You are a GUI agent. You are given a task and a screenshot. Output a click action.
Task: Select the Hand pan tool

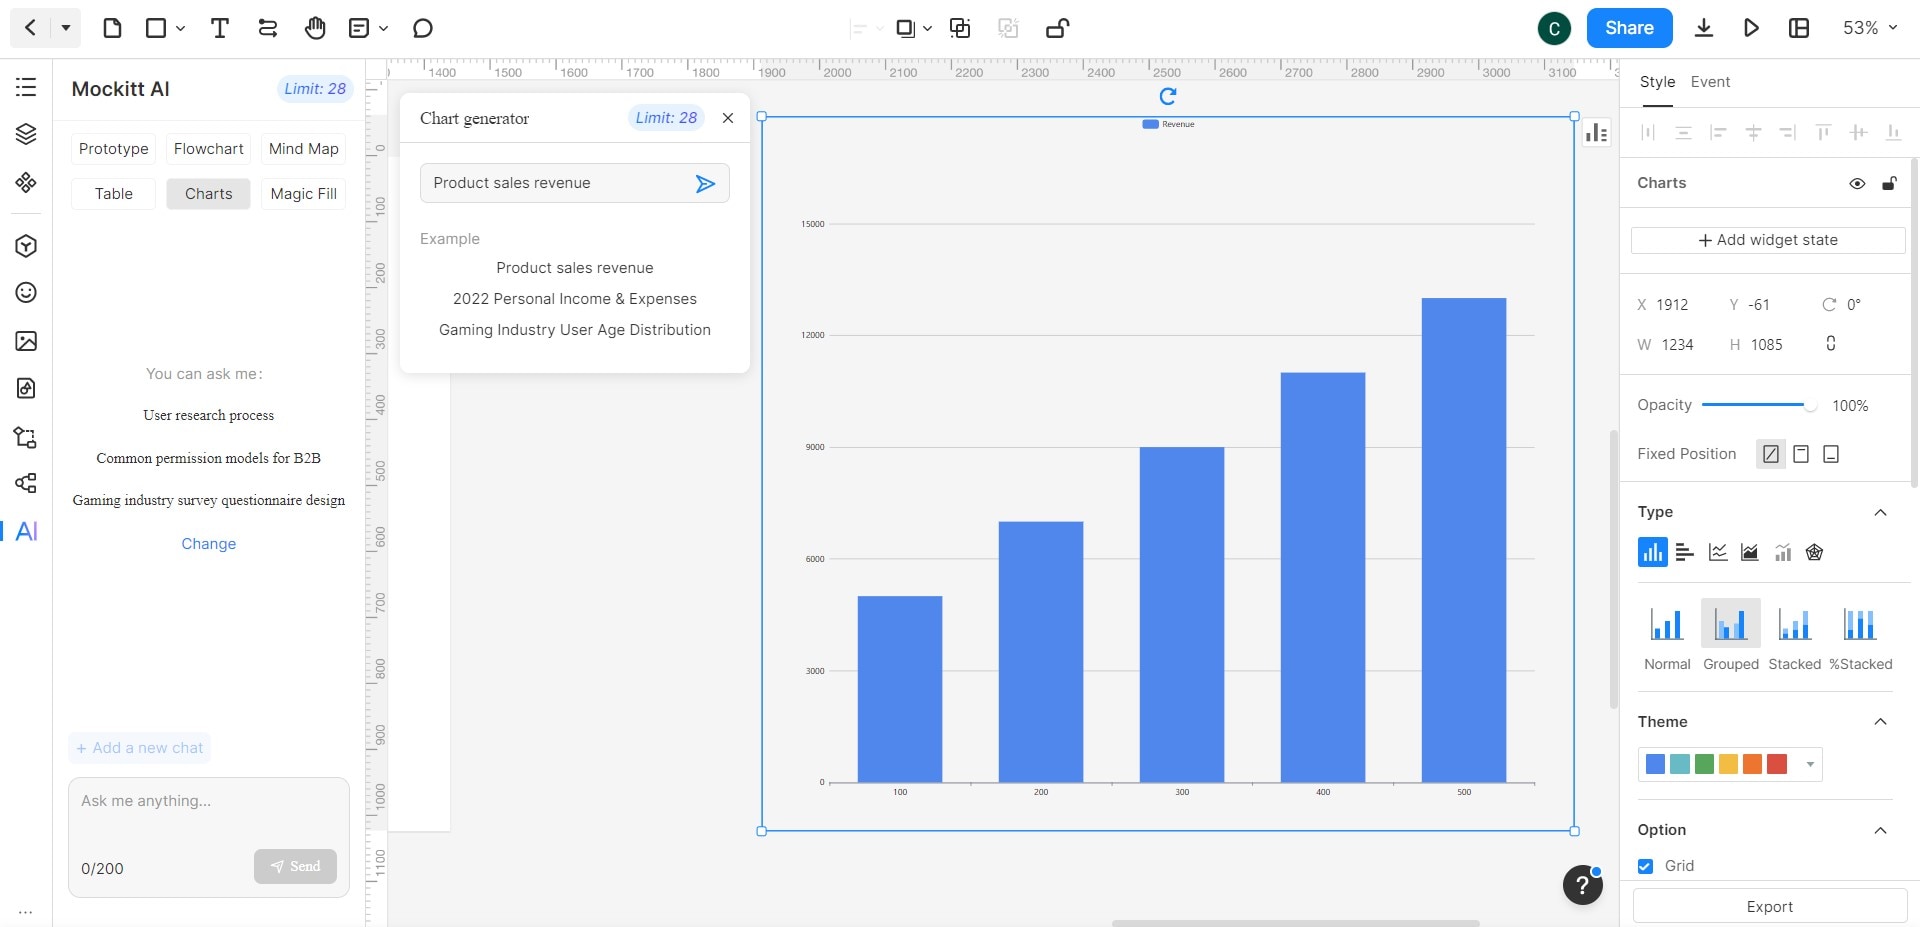pyautogui.click(x=315, y=28)
